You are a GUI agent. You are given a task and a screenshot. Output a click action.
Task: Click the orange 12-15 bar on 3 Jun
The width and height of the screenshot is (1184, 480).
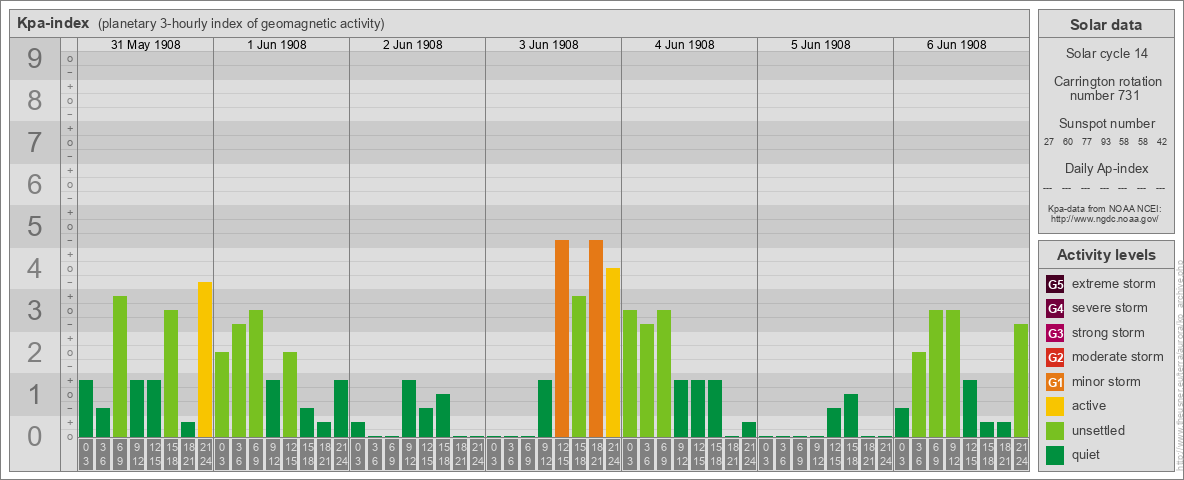562,338
